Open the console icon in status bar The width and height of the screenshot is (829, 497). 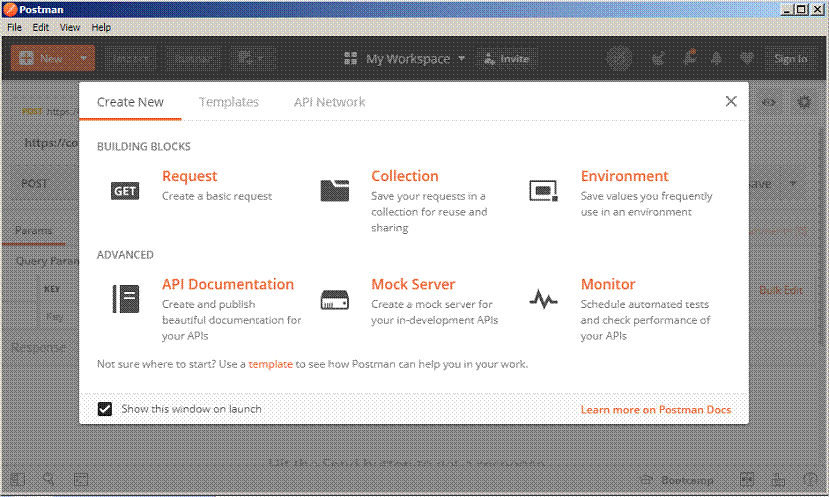pyautogui.click(x=81, y=480)
